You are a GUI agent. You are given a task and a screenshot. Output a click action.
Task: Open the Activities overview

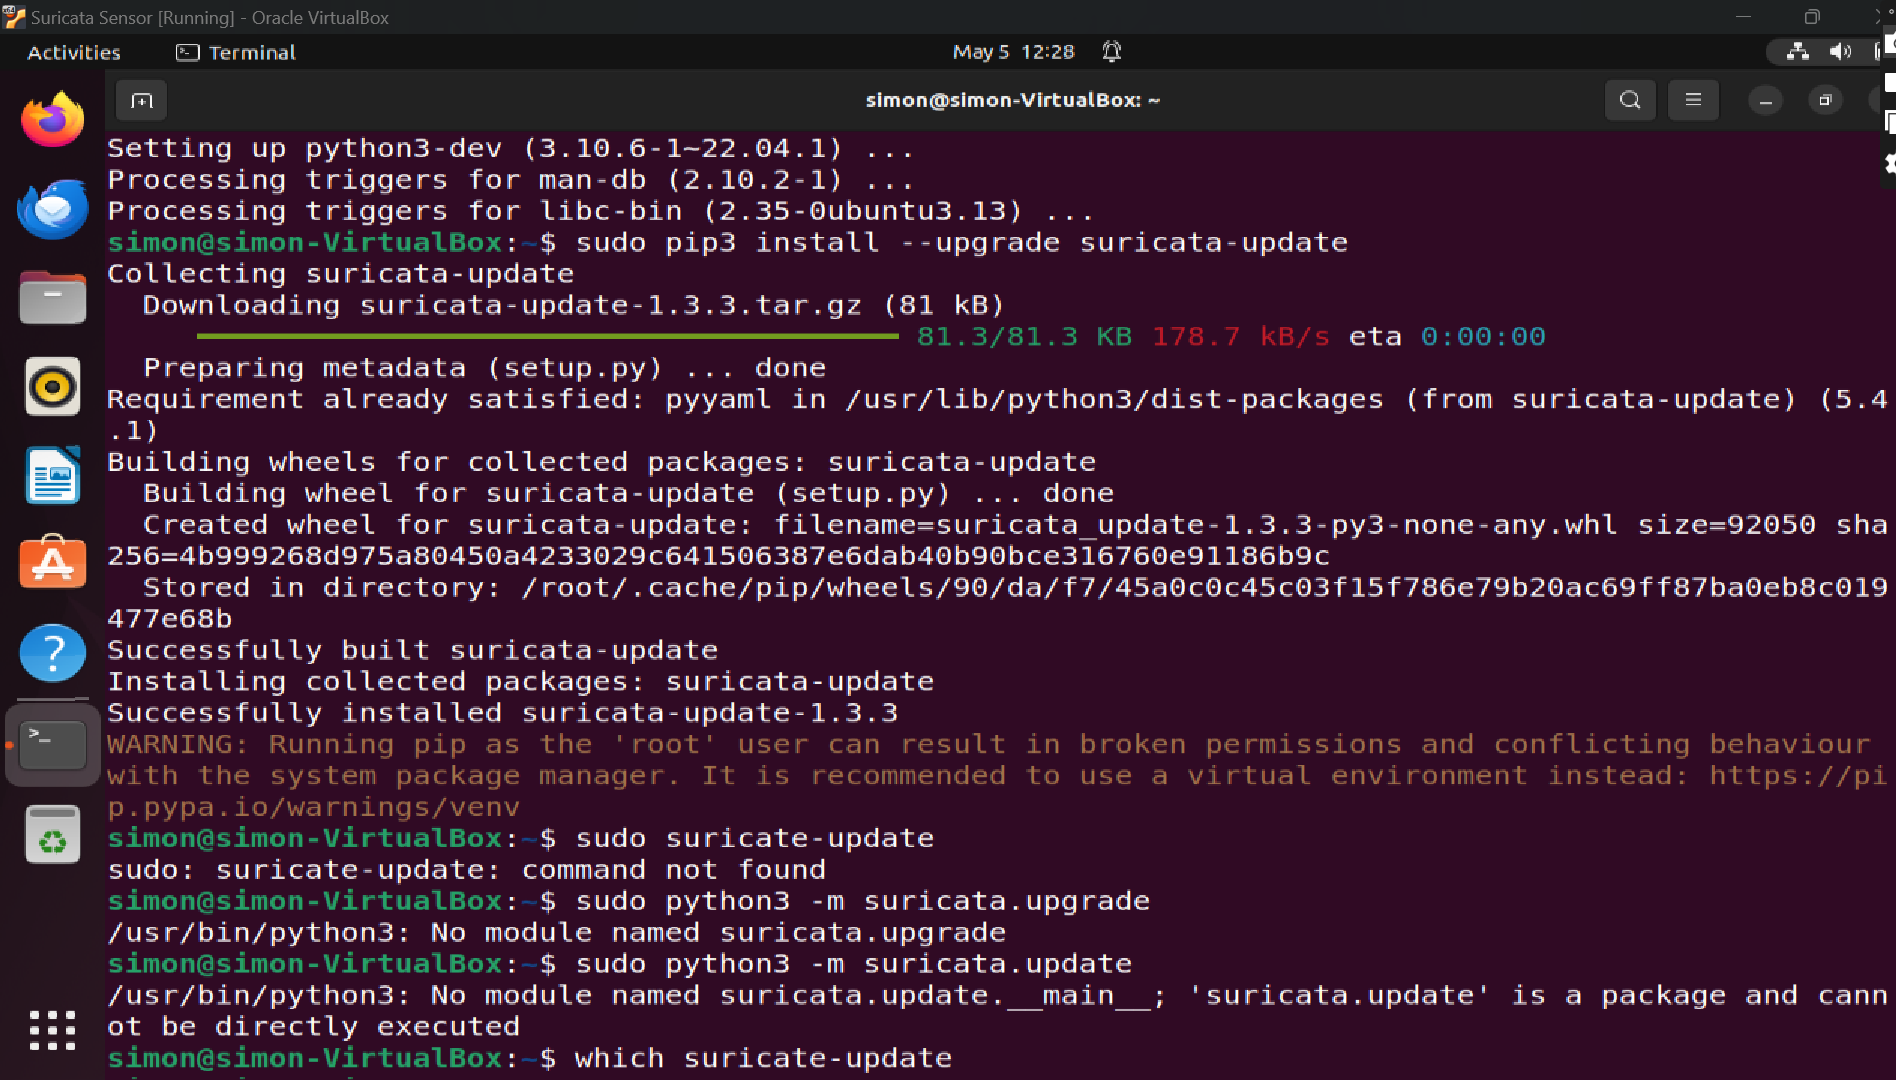pos(74,52)
